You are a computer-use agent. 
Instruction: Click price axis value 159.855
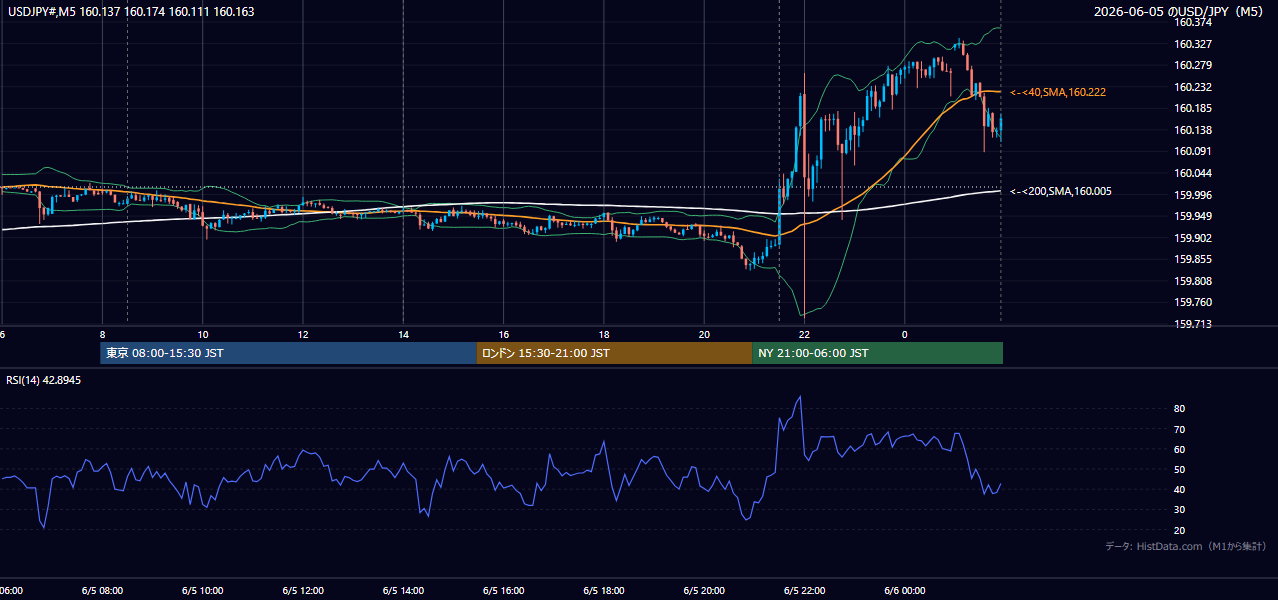point(1193,259)
